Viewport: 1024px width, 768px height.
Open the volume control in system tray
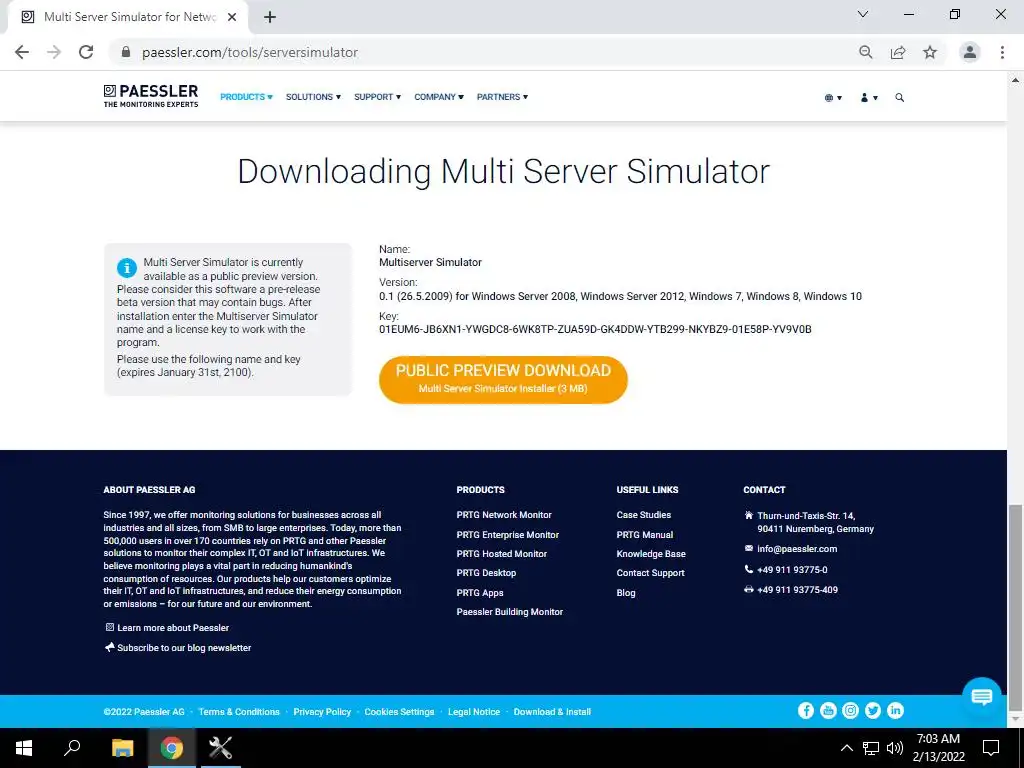click(x=895, y=748)
